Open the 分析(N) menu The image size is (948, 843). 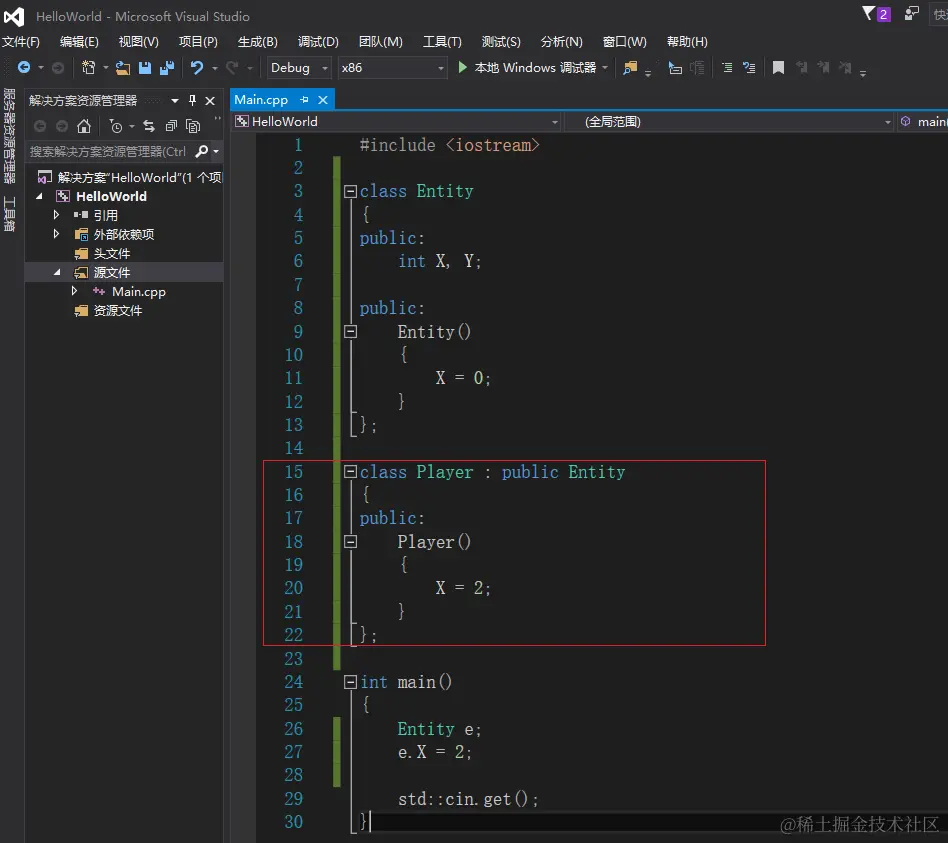pyautogui.click(x=561, y=42)
